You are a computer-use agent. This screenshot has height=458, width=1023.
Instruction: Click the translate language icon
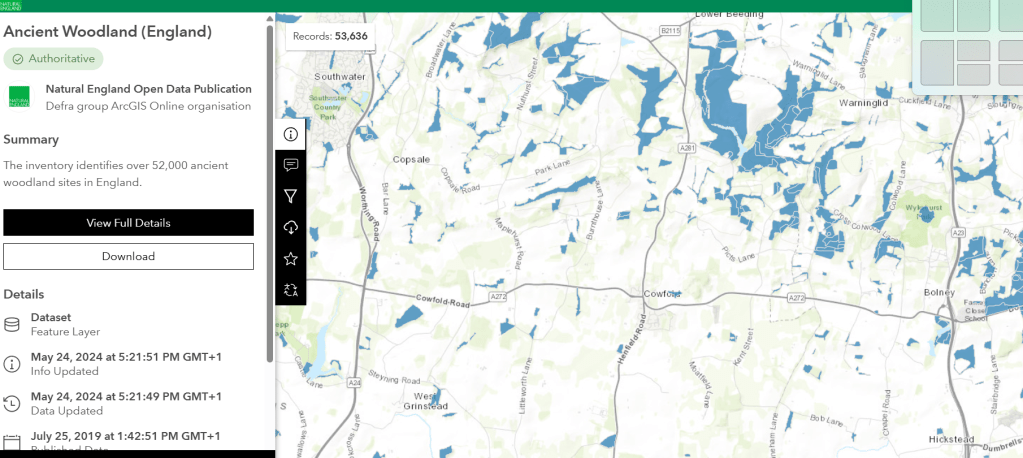(x=290, y=289)
